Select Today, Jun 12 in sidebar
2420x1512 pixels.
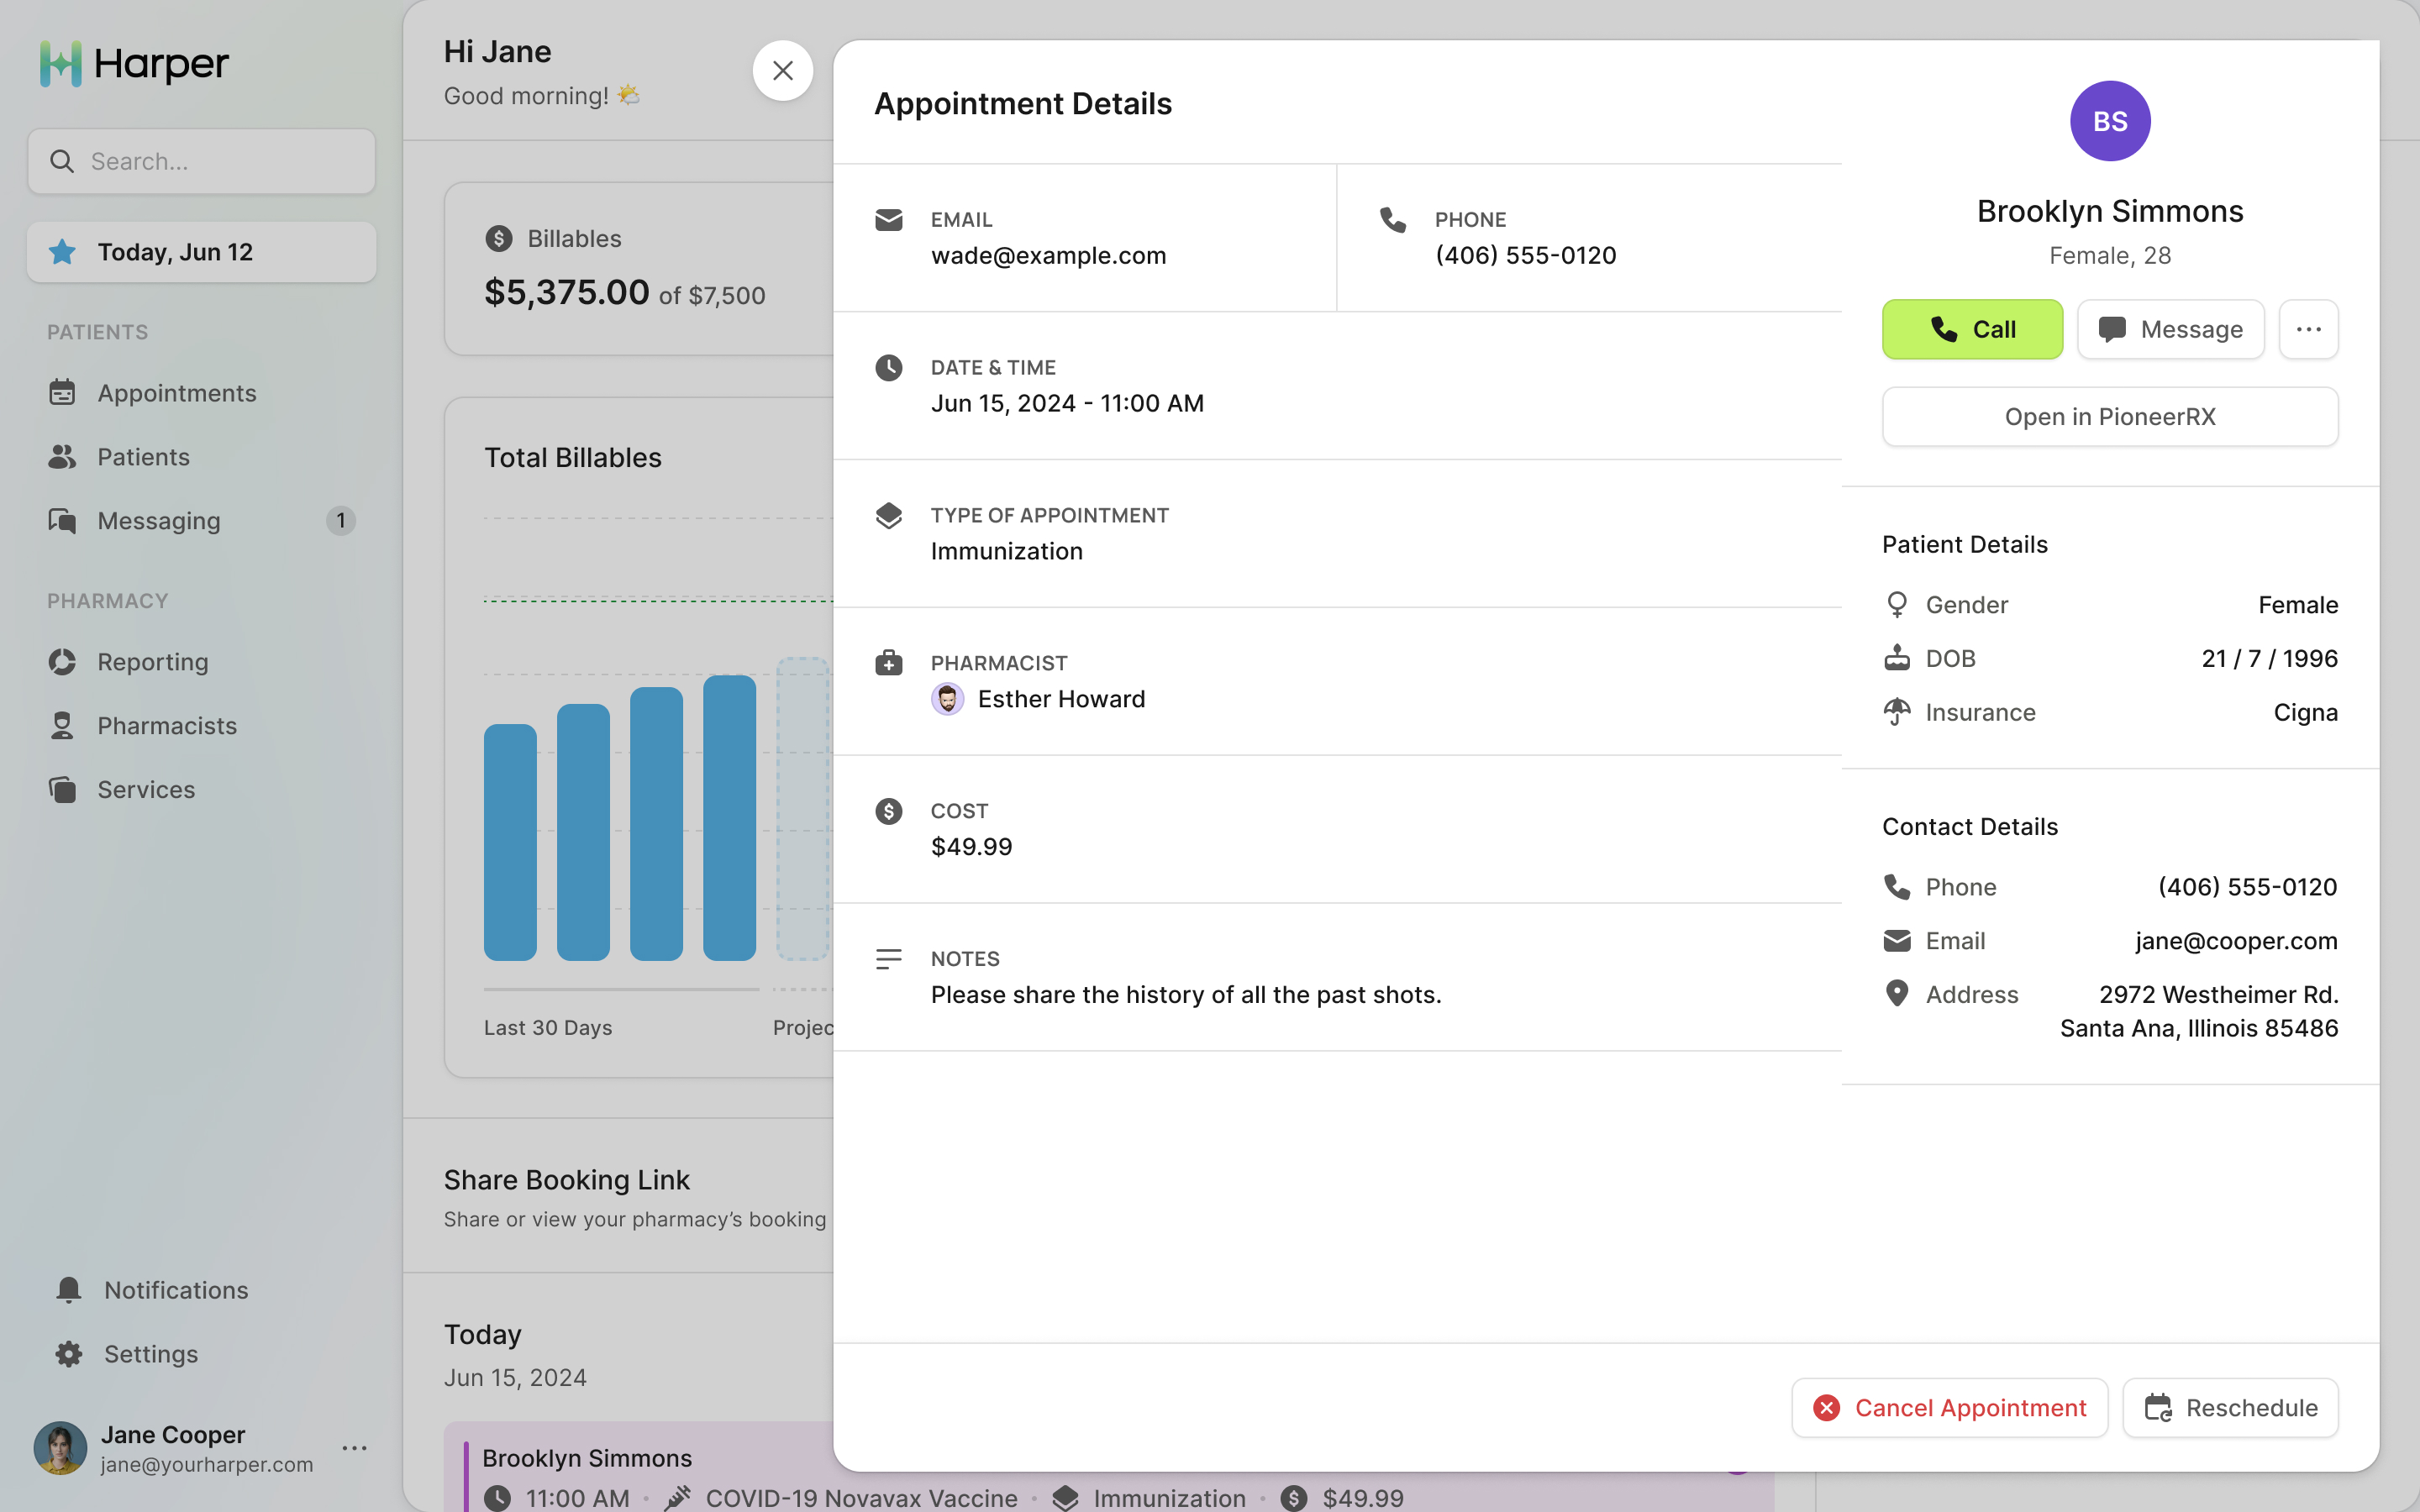pos(202,252)
